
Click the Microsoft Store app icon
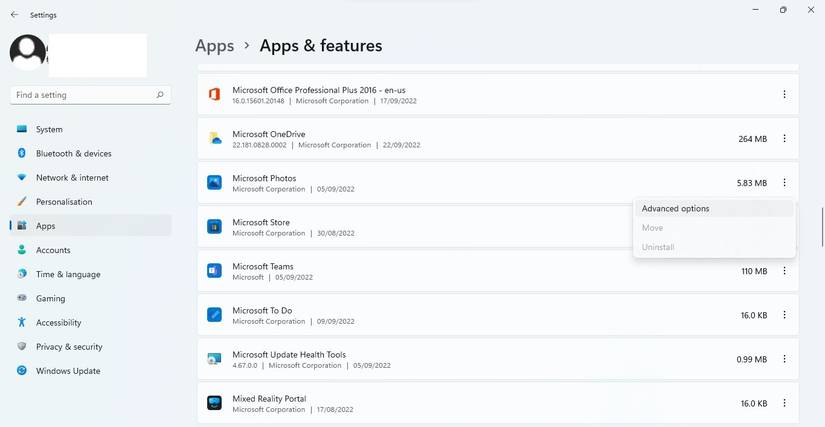(x=214, y=227)
